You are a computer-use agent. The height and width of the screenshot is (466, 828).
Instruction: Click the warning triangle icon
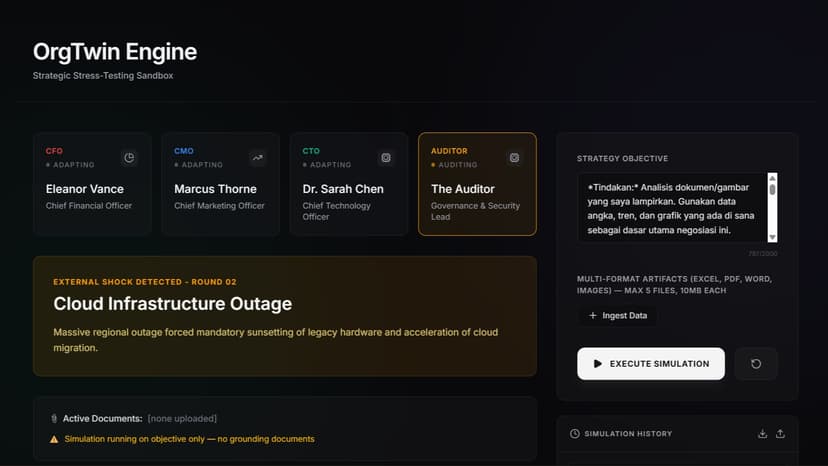(x=54, y=439)
